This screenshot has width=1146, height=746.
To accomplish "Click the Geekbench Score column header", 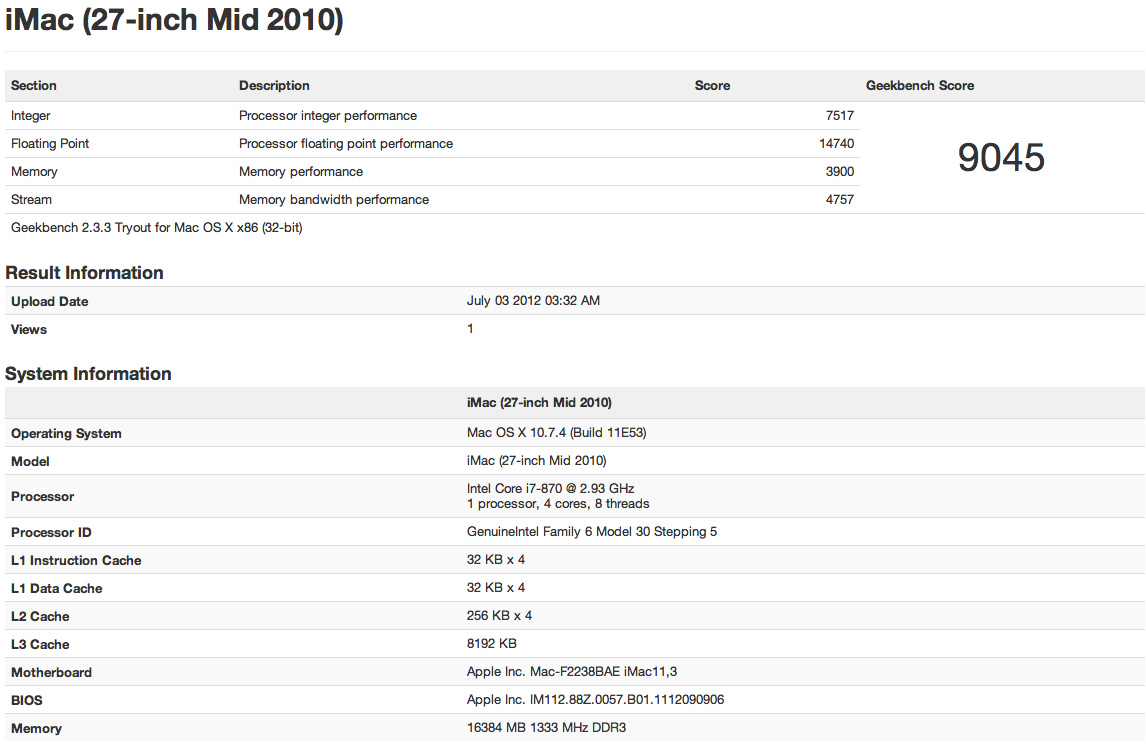I will pyautogui.click(x=919, y=85).
